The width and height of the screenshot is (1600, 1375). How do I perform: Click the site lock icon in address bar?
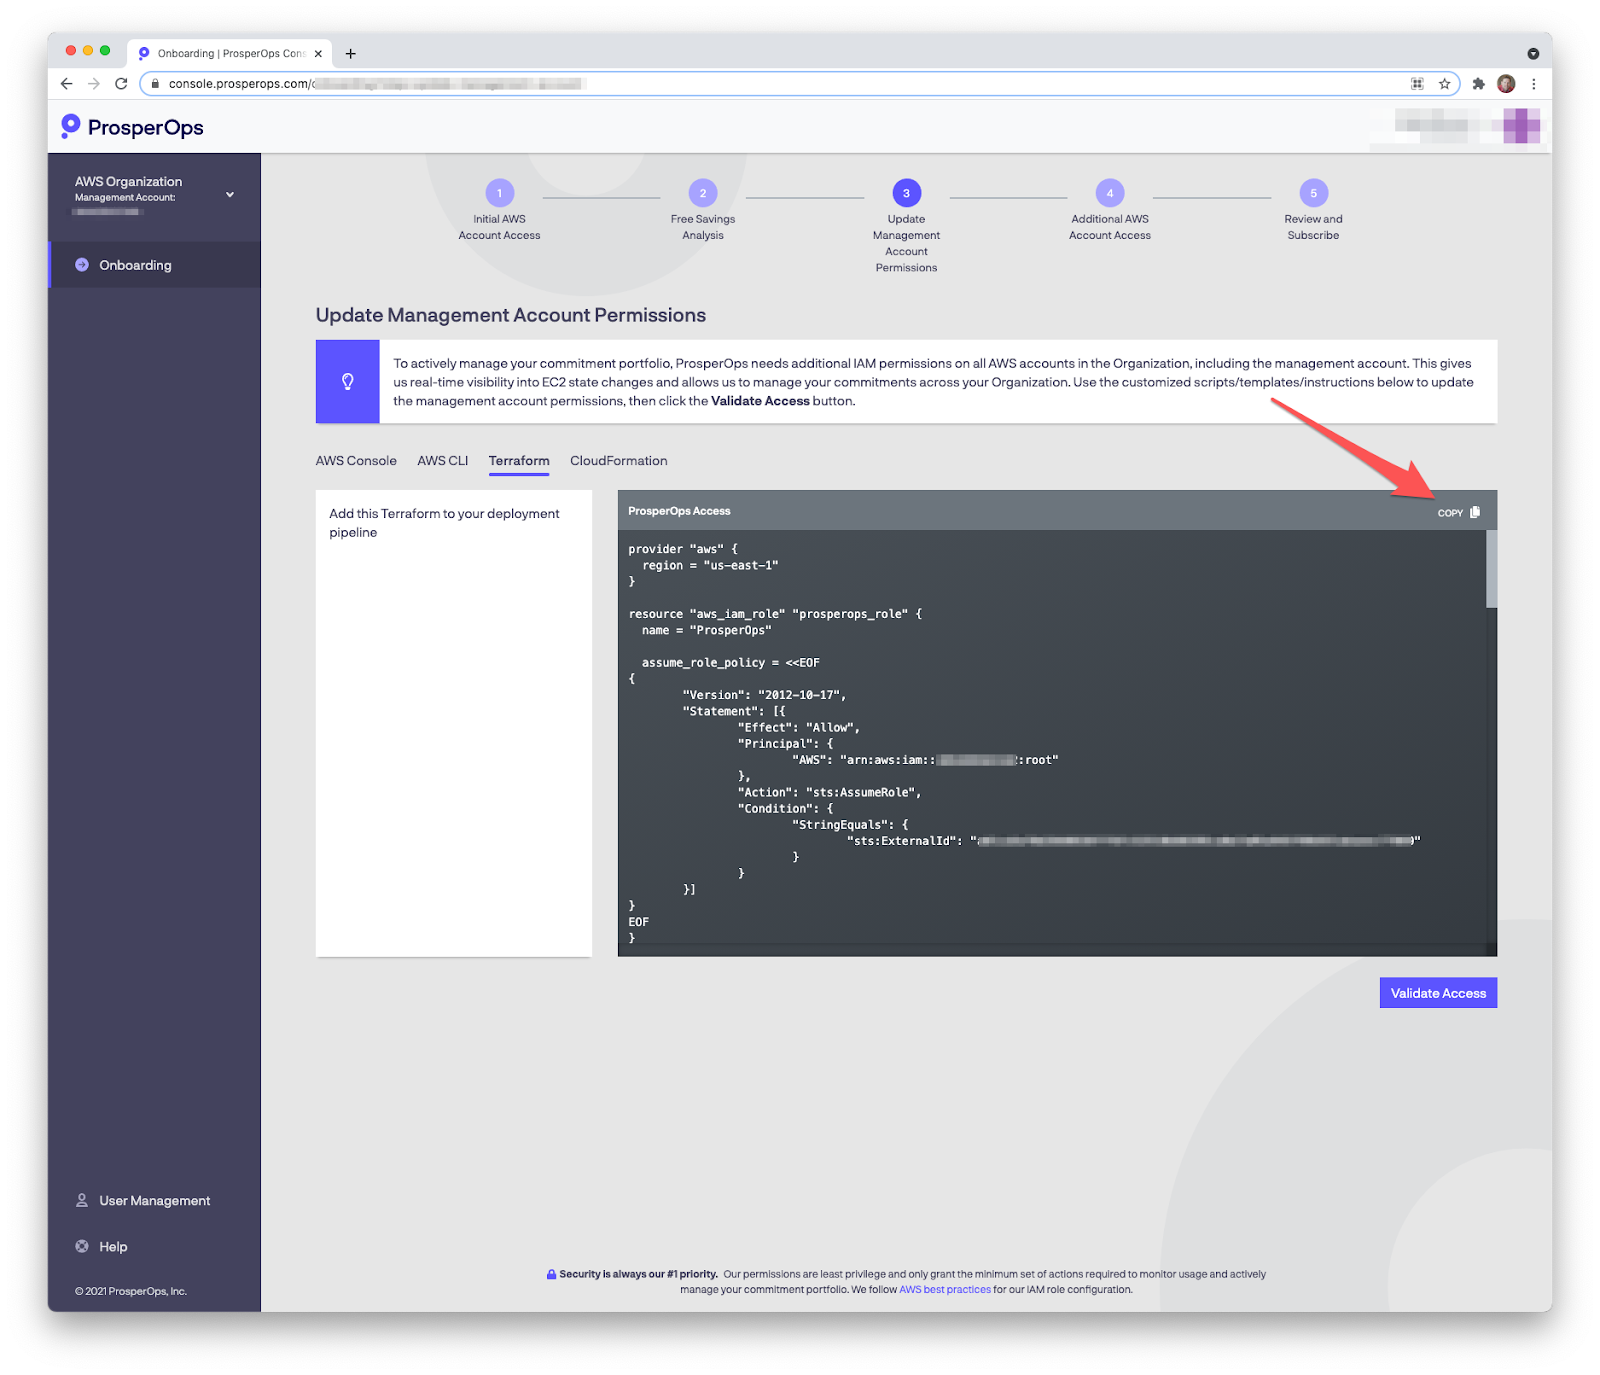pos(155,84)
